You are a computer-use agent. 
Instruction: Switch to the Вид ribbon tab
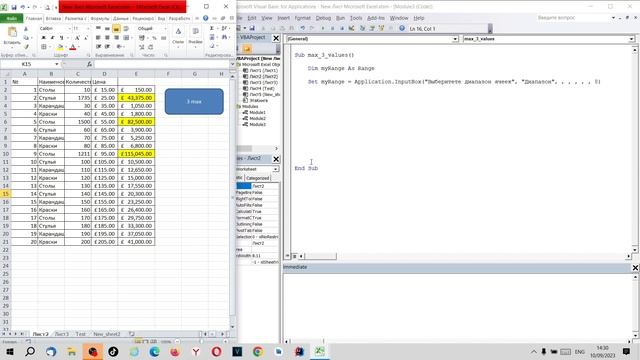[x=162, y=18]
